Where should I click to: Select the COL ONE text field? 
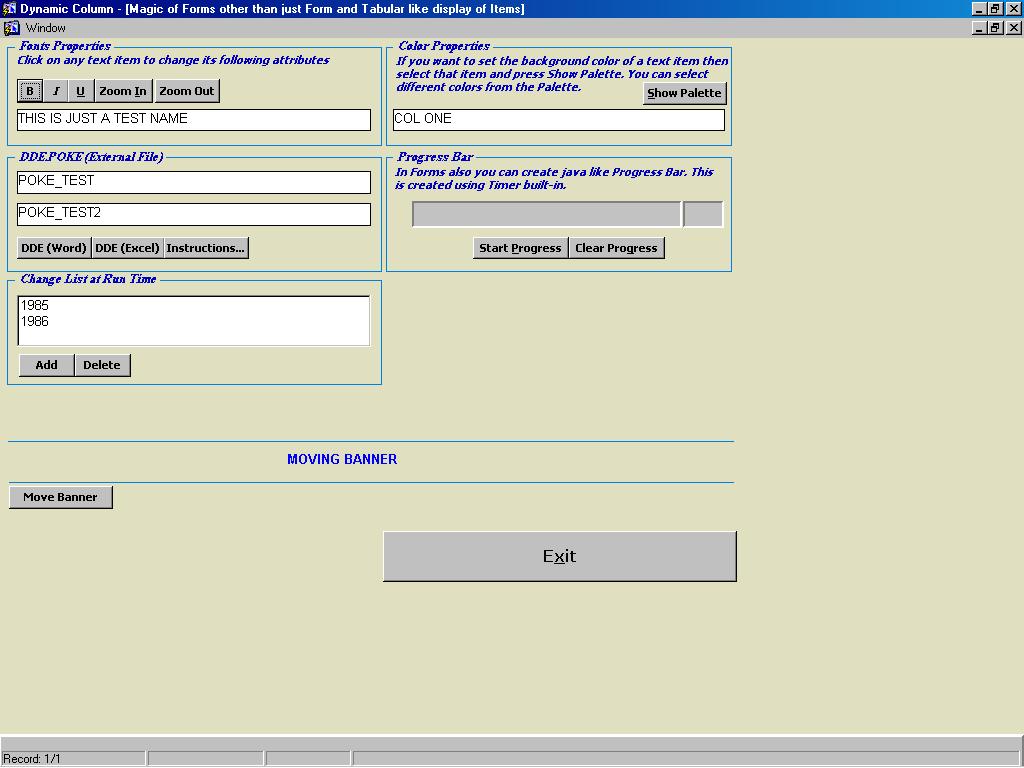pyautogui.click(x=558, y=119)
